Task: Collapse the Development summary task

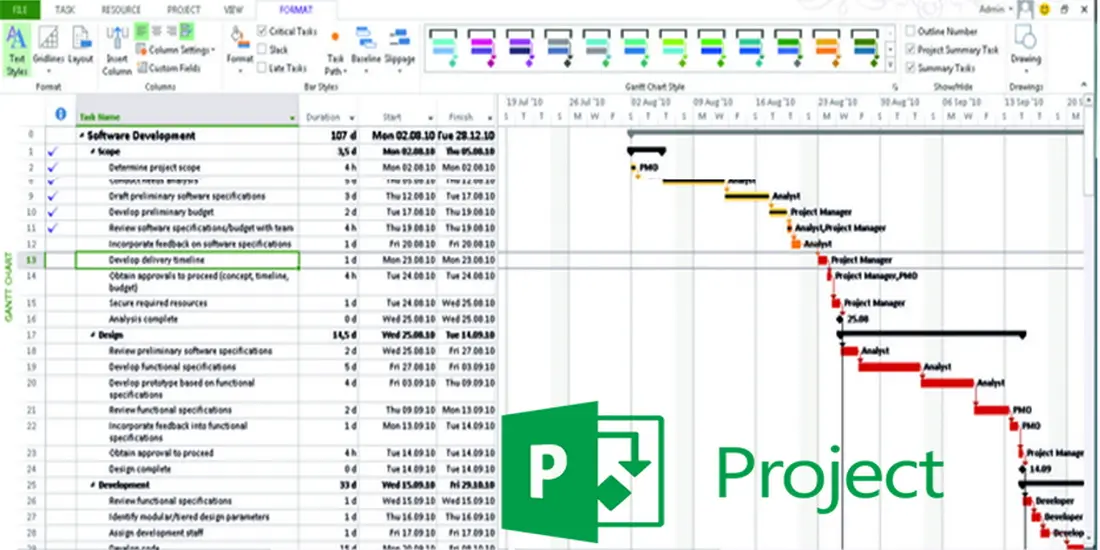Action: [93, 485]
